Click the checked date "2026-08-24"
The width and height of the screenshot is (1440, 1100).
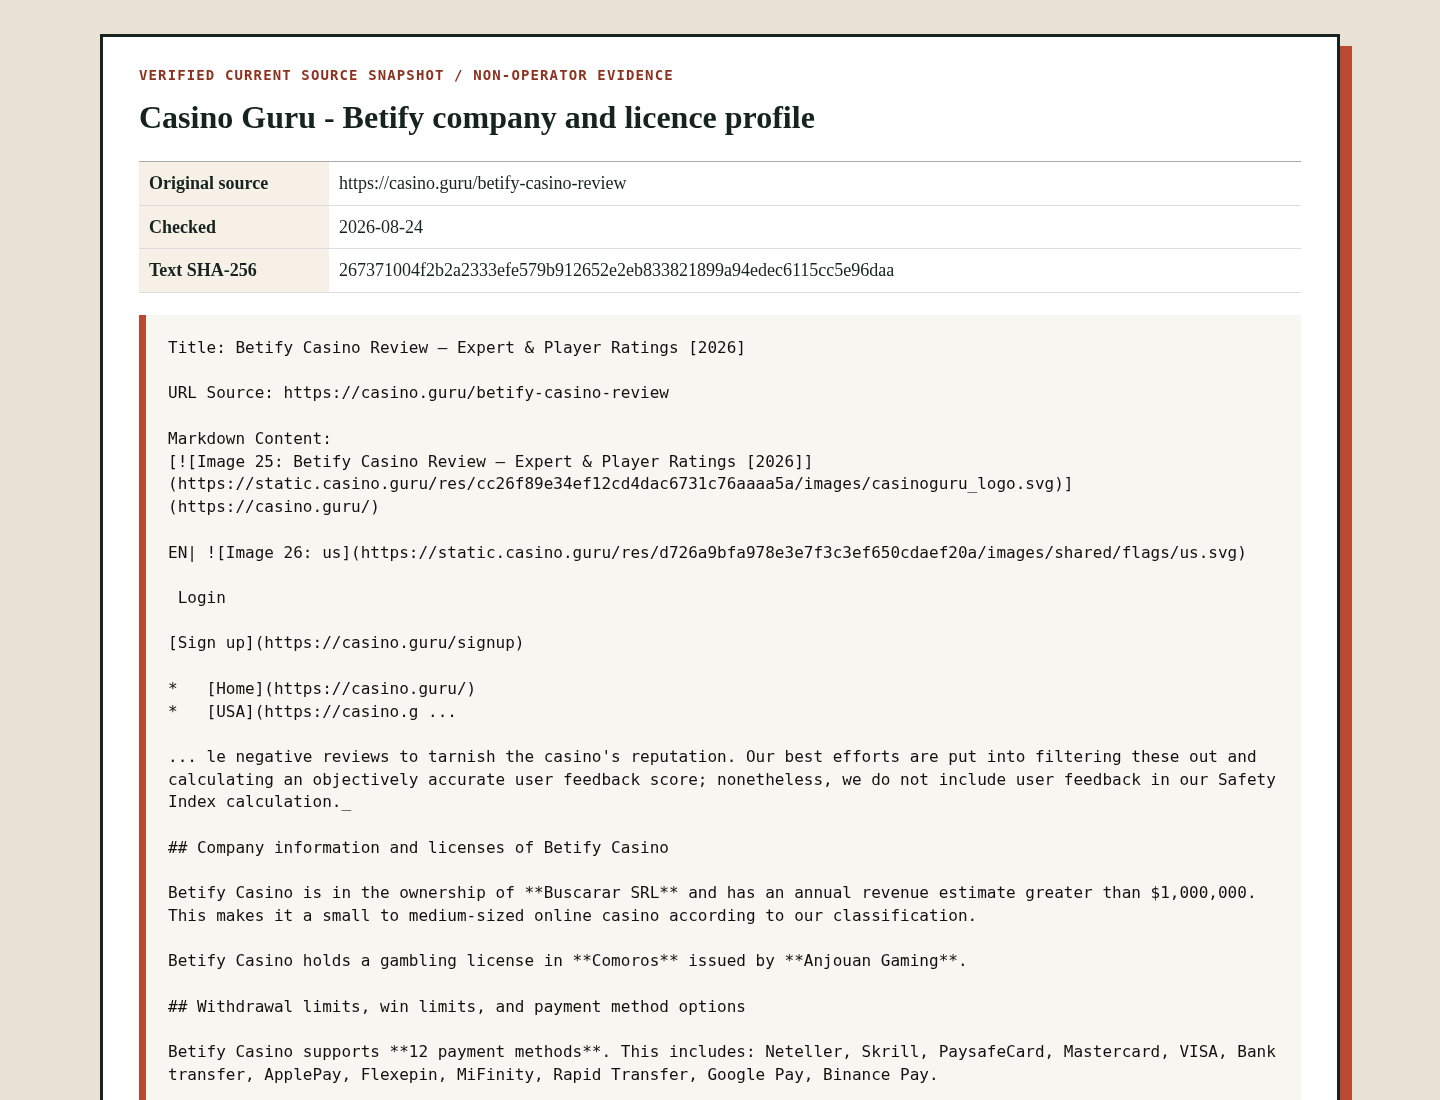381,227
